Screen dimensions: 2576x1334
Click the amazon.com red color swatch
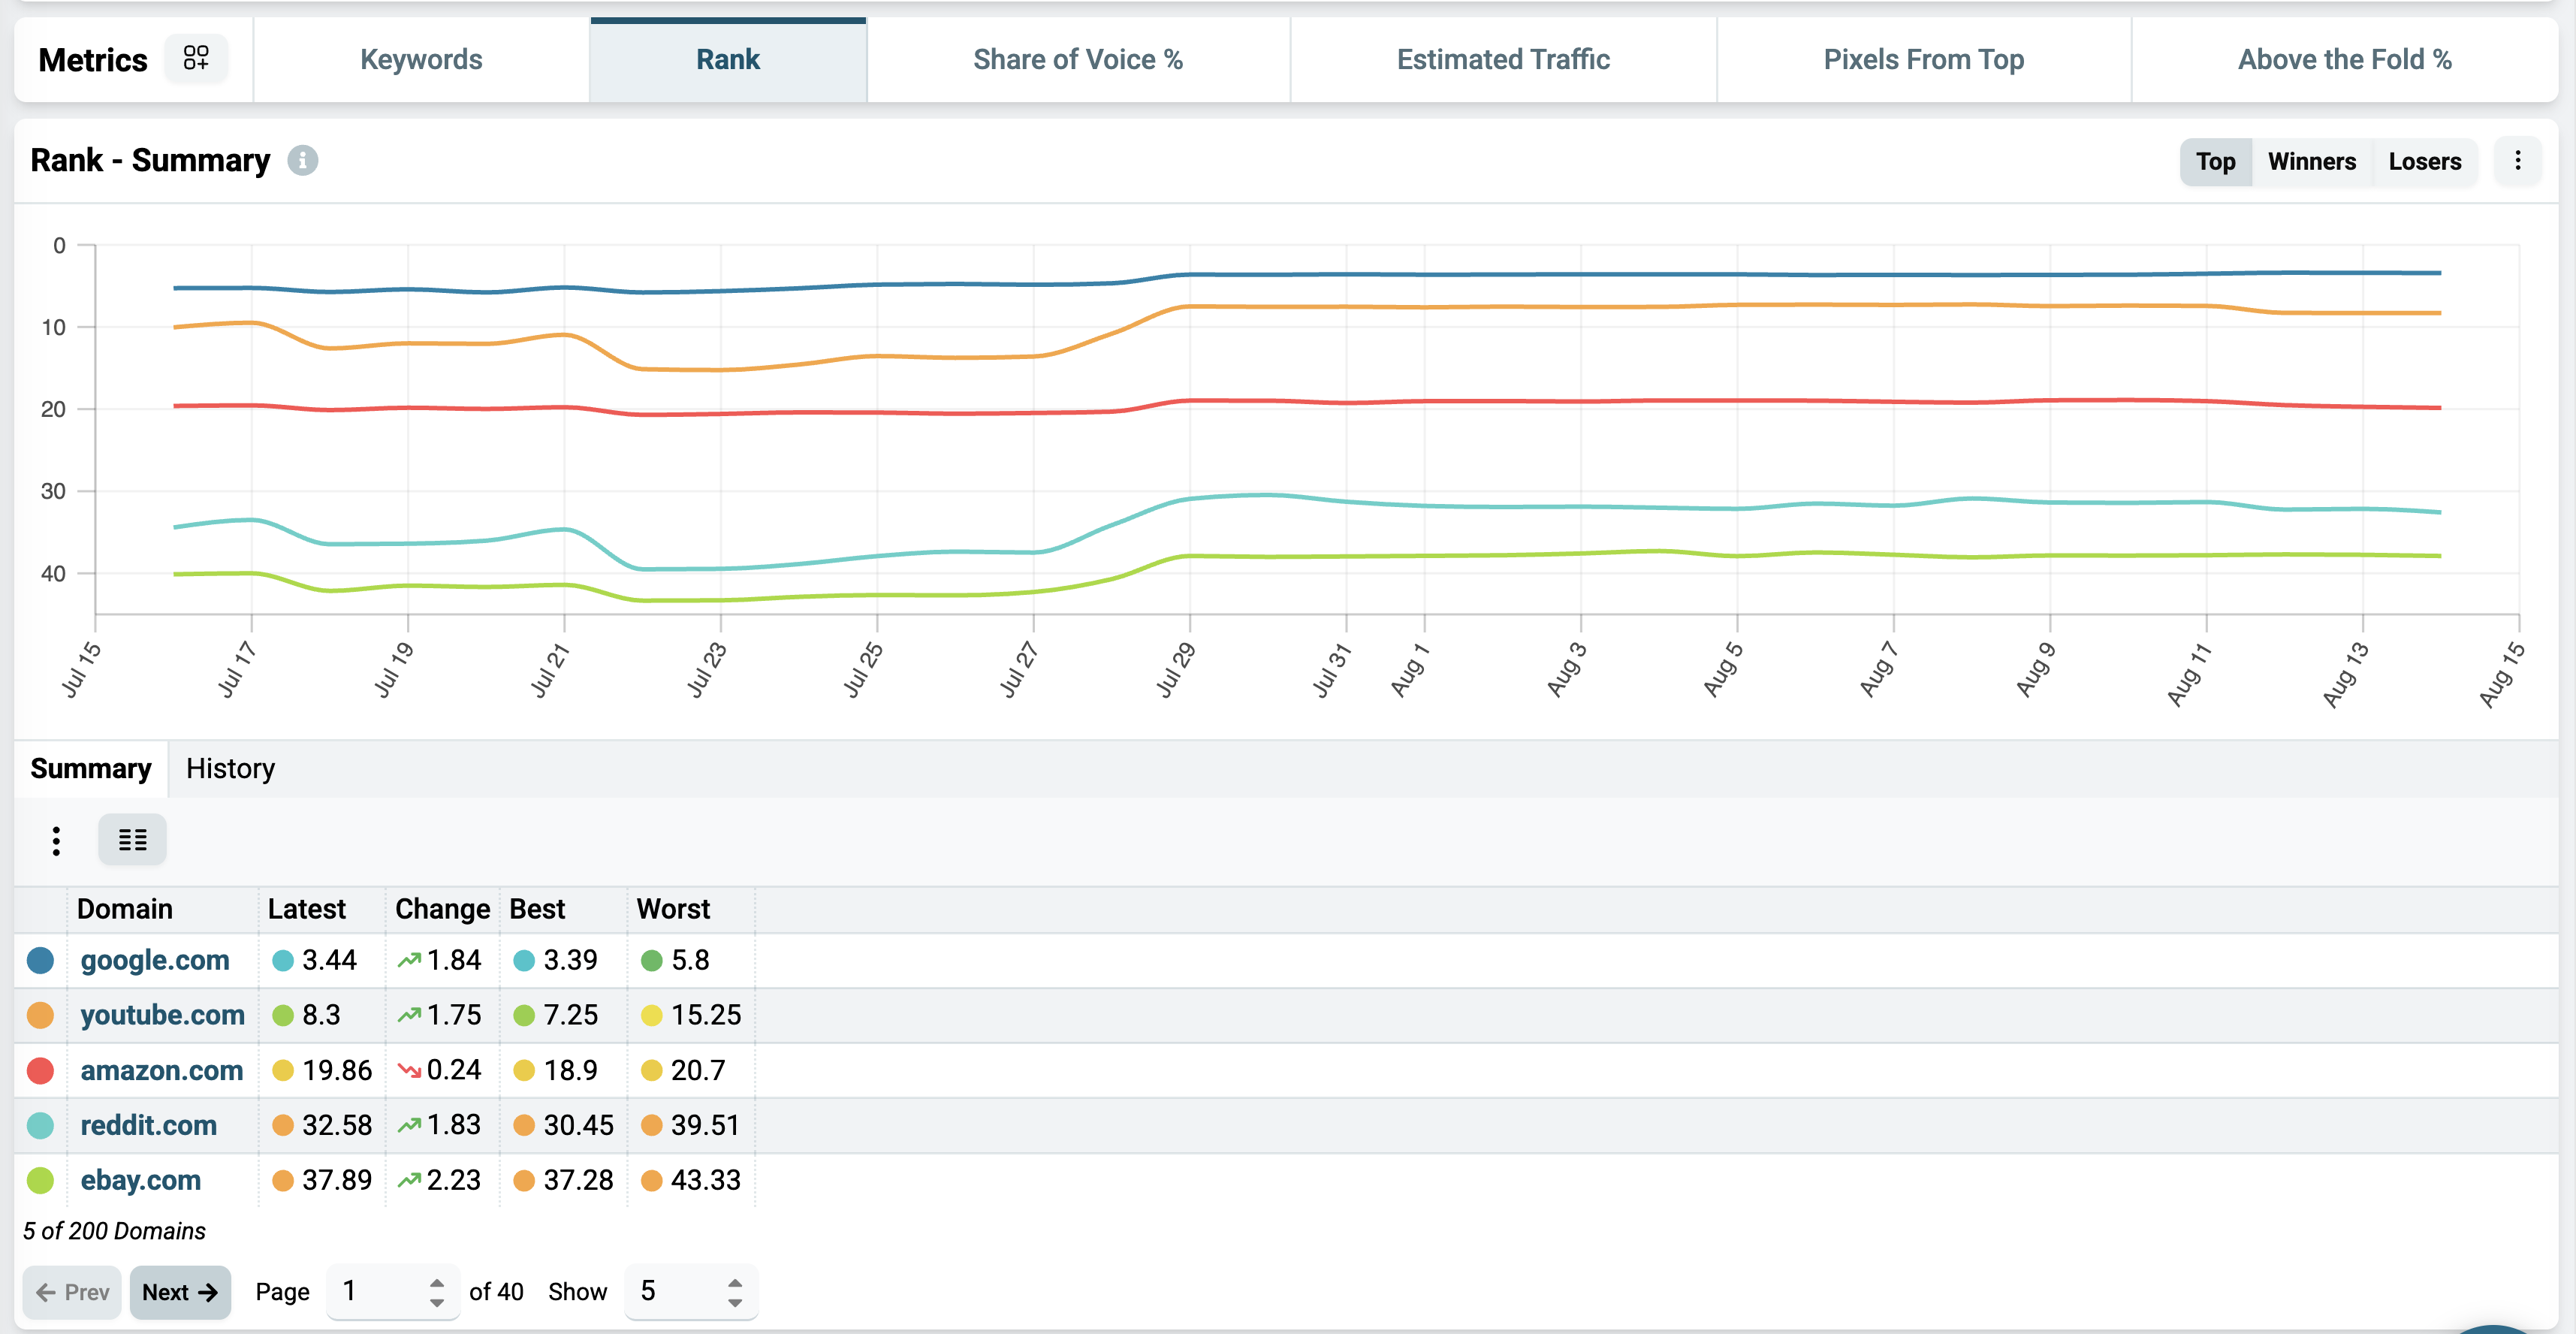coord(40,1070)
